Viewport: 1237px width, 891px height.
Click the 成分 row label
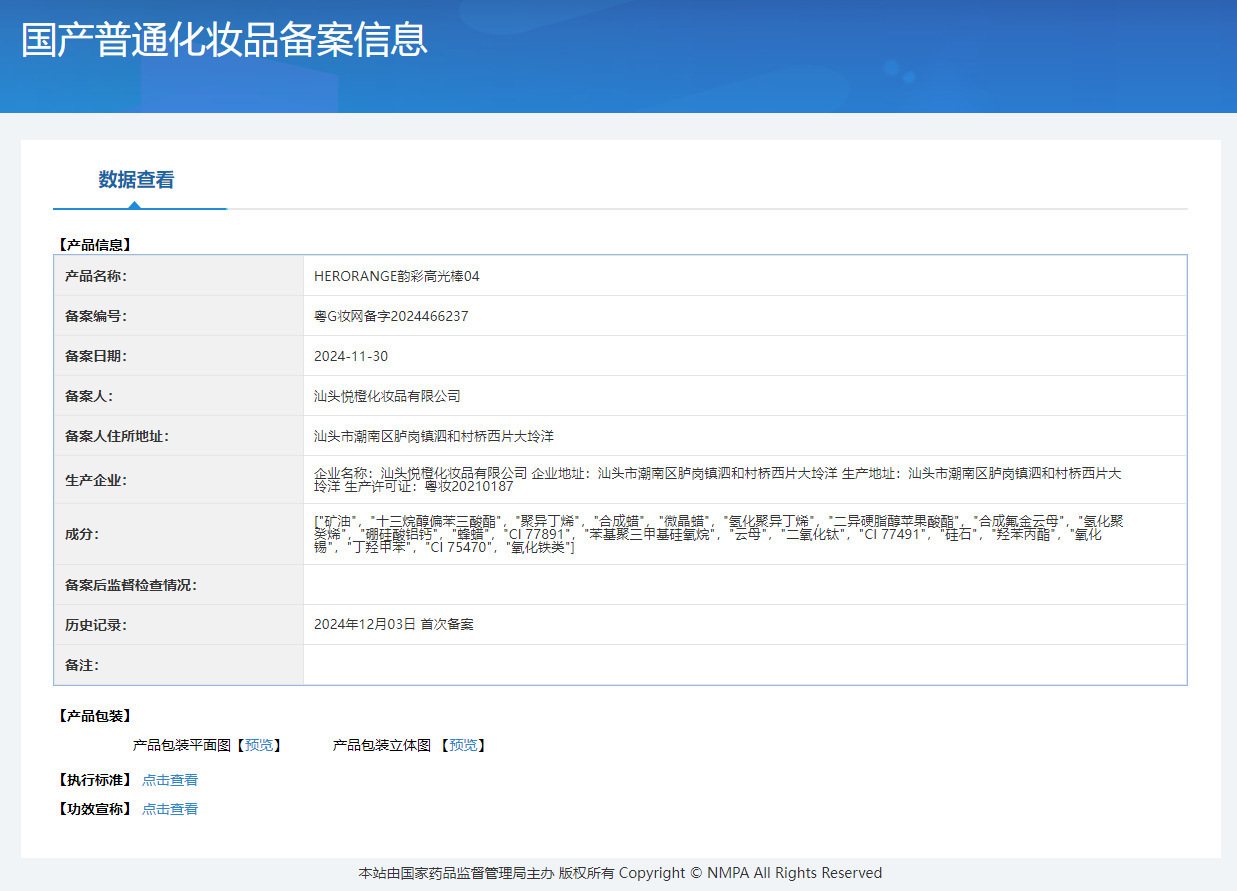pos(82,533)
